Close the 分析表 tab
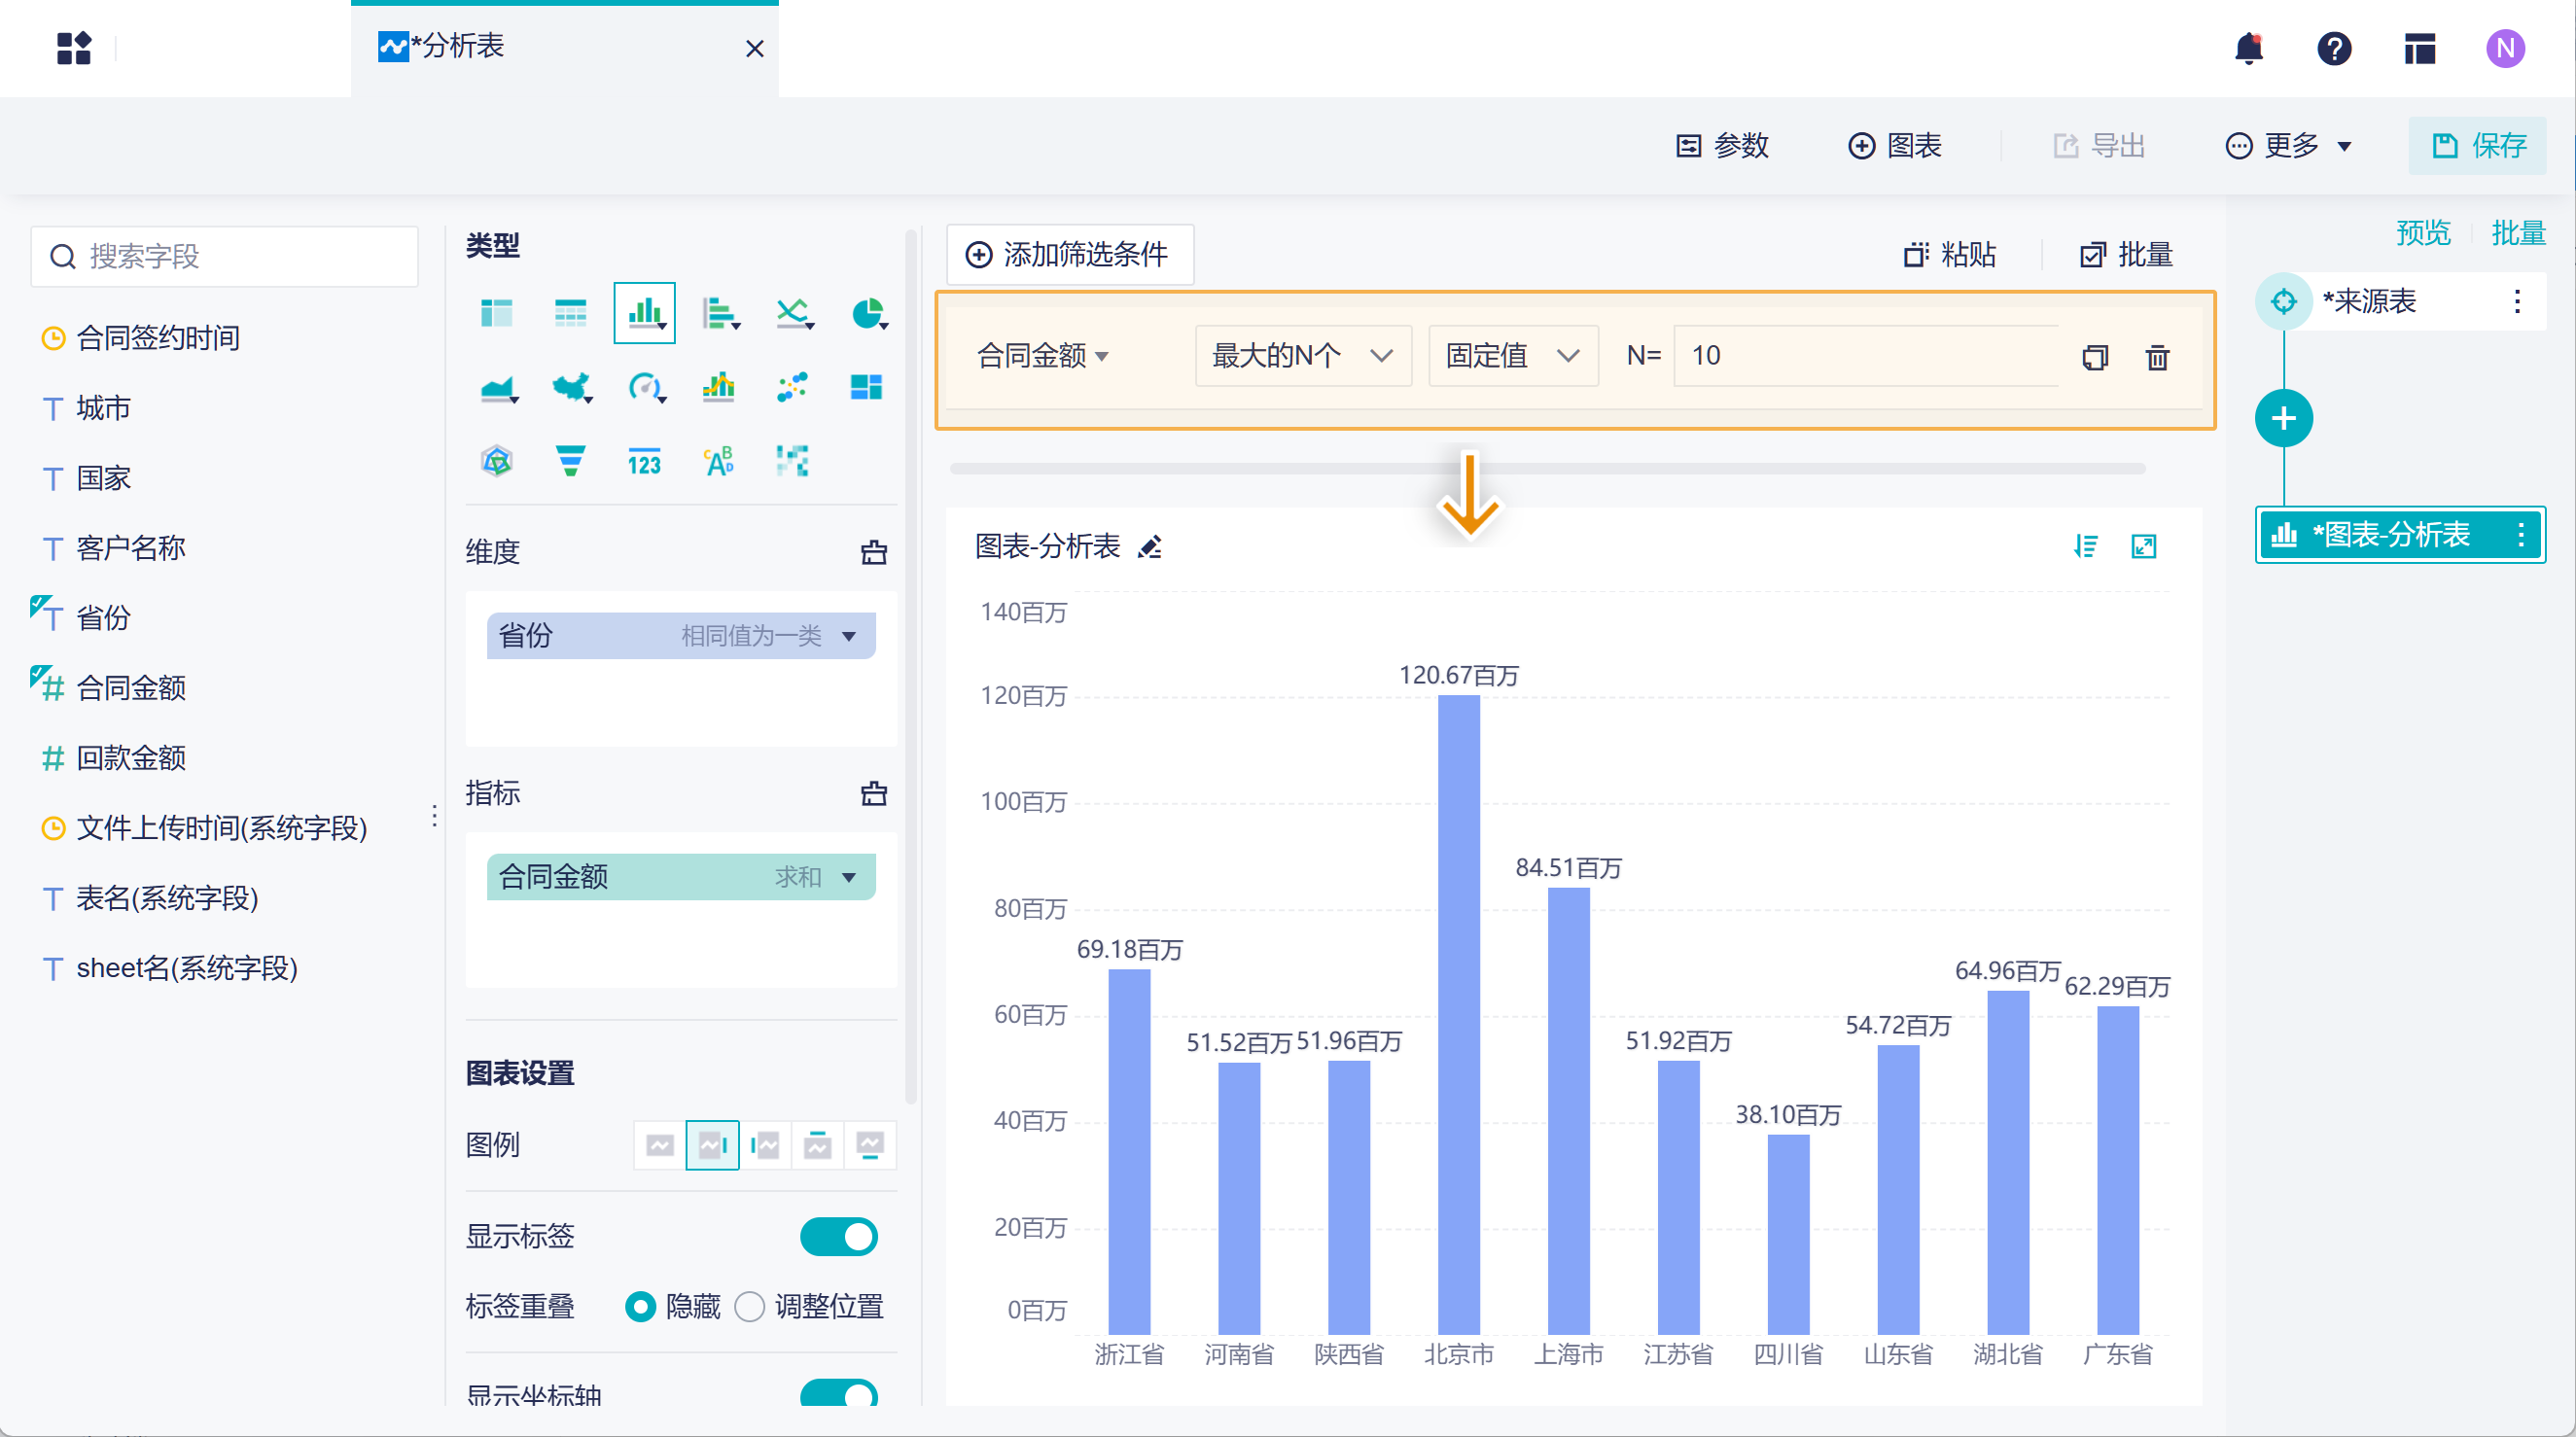 tap(755, 48)
